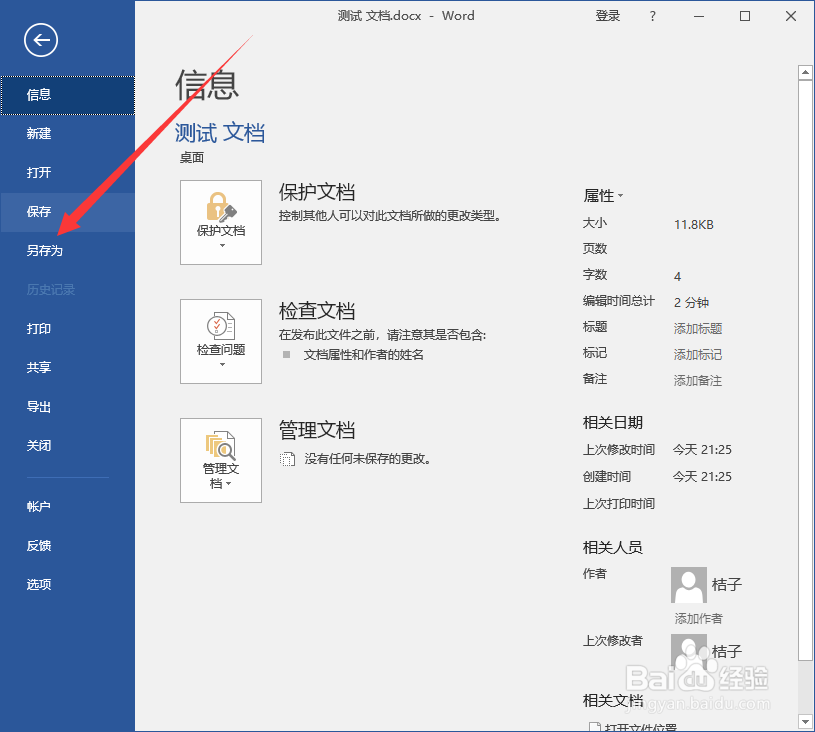Select 另存为 (Save As) in the sidebar
The image size is (815, 732).
pyautogui.click(x=44, y=250)
